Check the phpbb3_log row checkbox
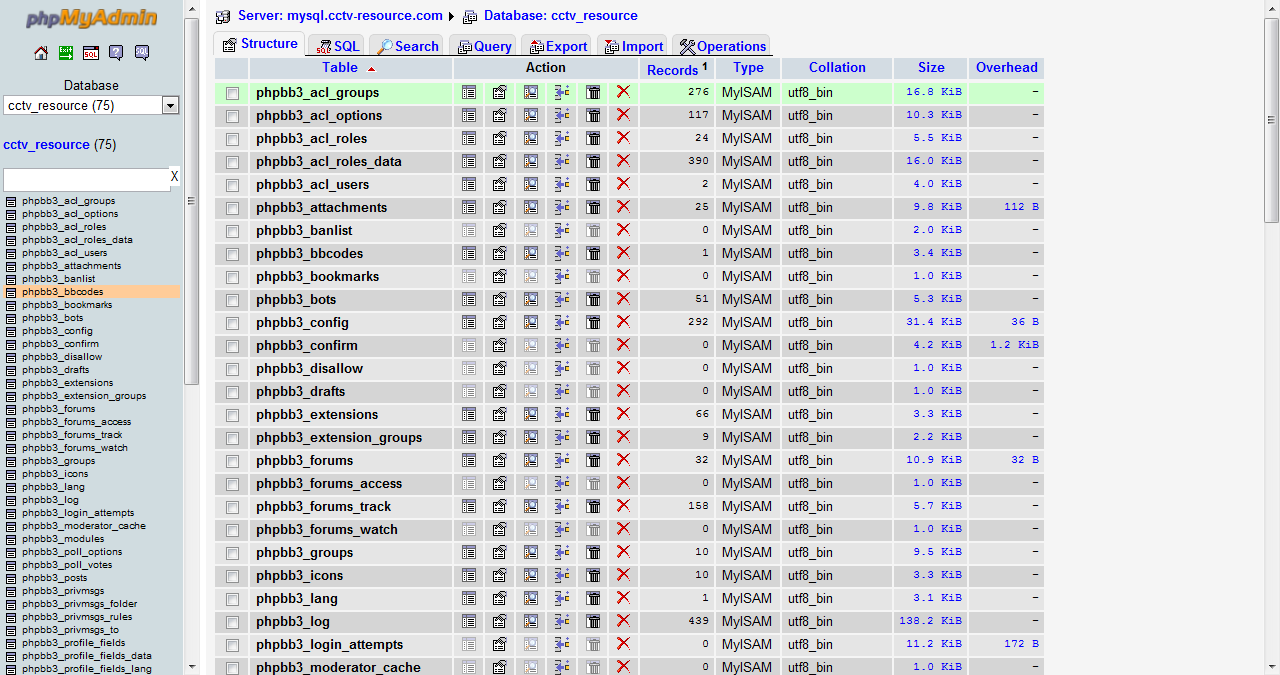This screenshot has height=675, width=1280. tap(232, 622)
